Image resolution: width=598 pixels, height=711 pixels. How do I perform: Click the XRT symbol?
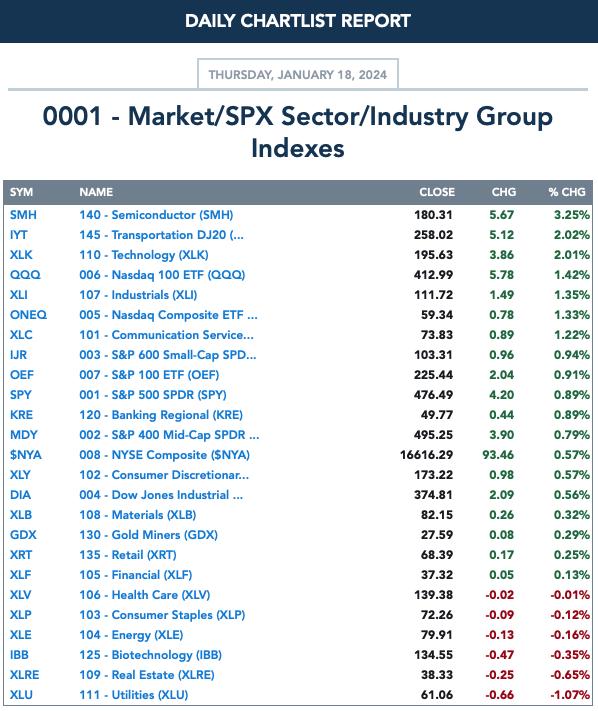[x=21, y=555]
